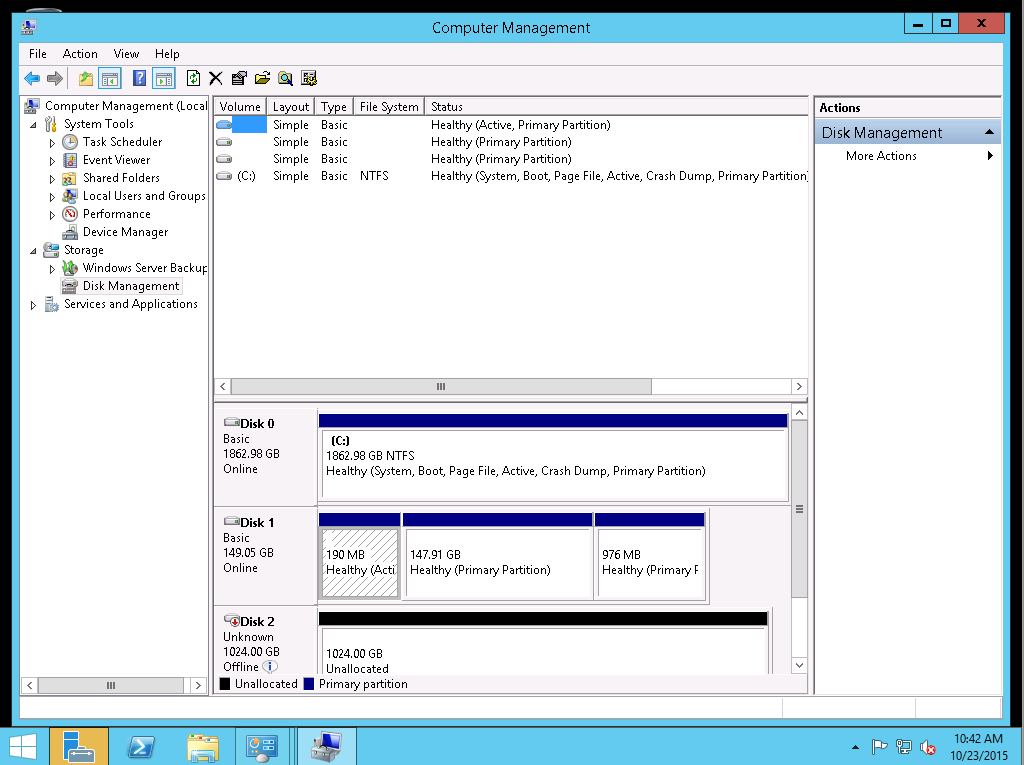Screen dimensions: 1024x765
Task: Select the 147.91 GB partition on Disk 1
Action: [497, 564]
